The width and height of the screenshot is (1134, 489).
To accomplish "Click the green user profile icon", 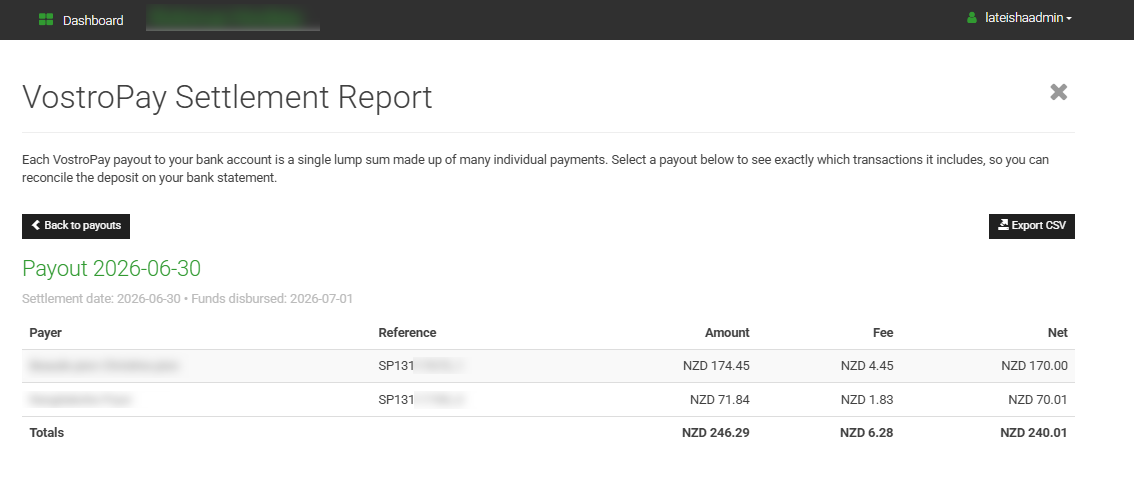I will click(x=972, y=18).
